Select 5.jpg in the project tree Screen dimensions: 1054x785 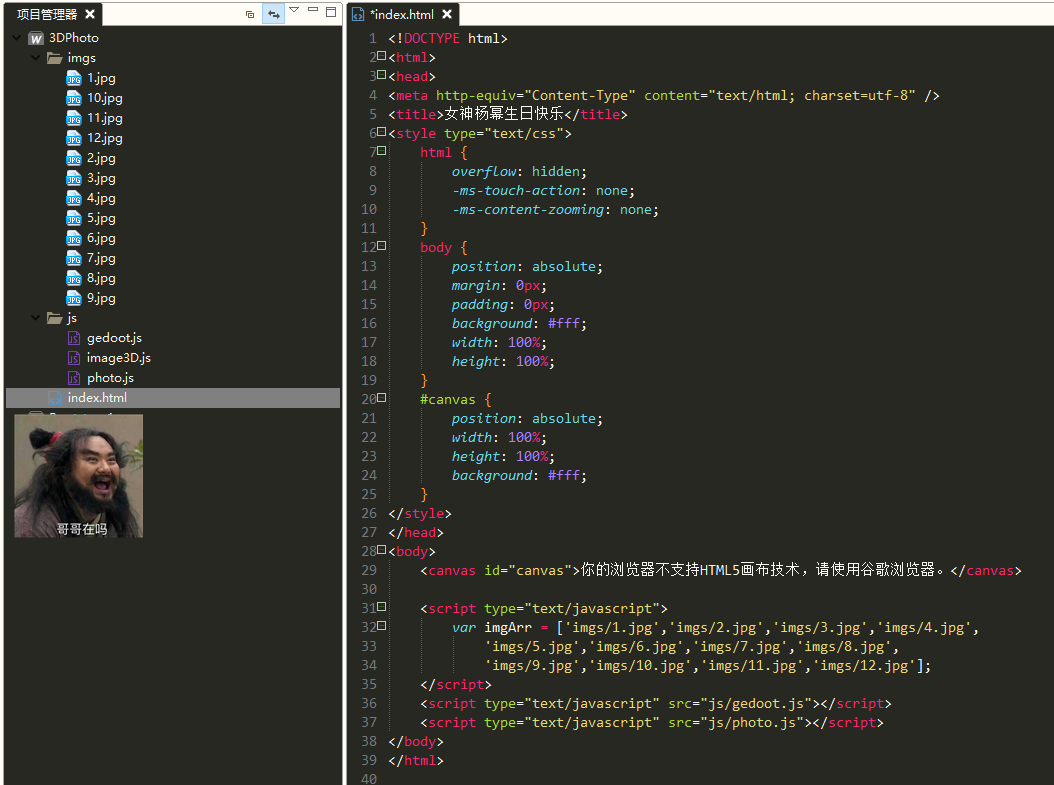101,218
